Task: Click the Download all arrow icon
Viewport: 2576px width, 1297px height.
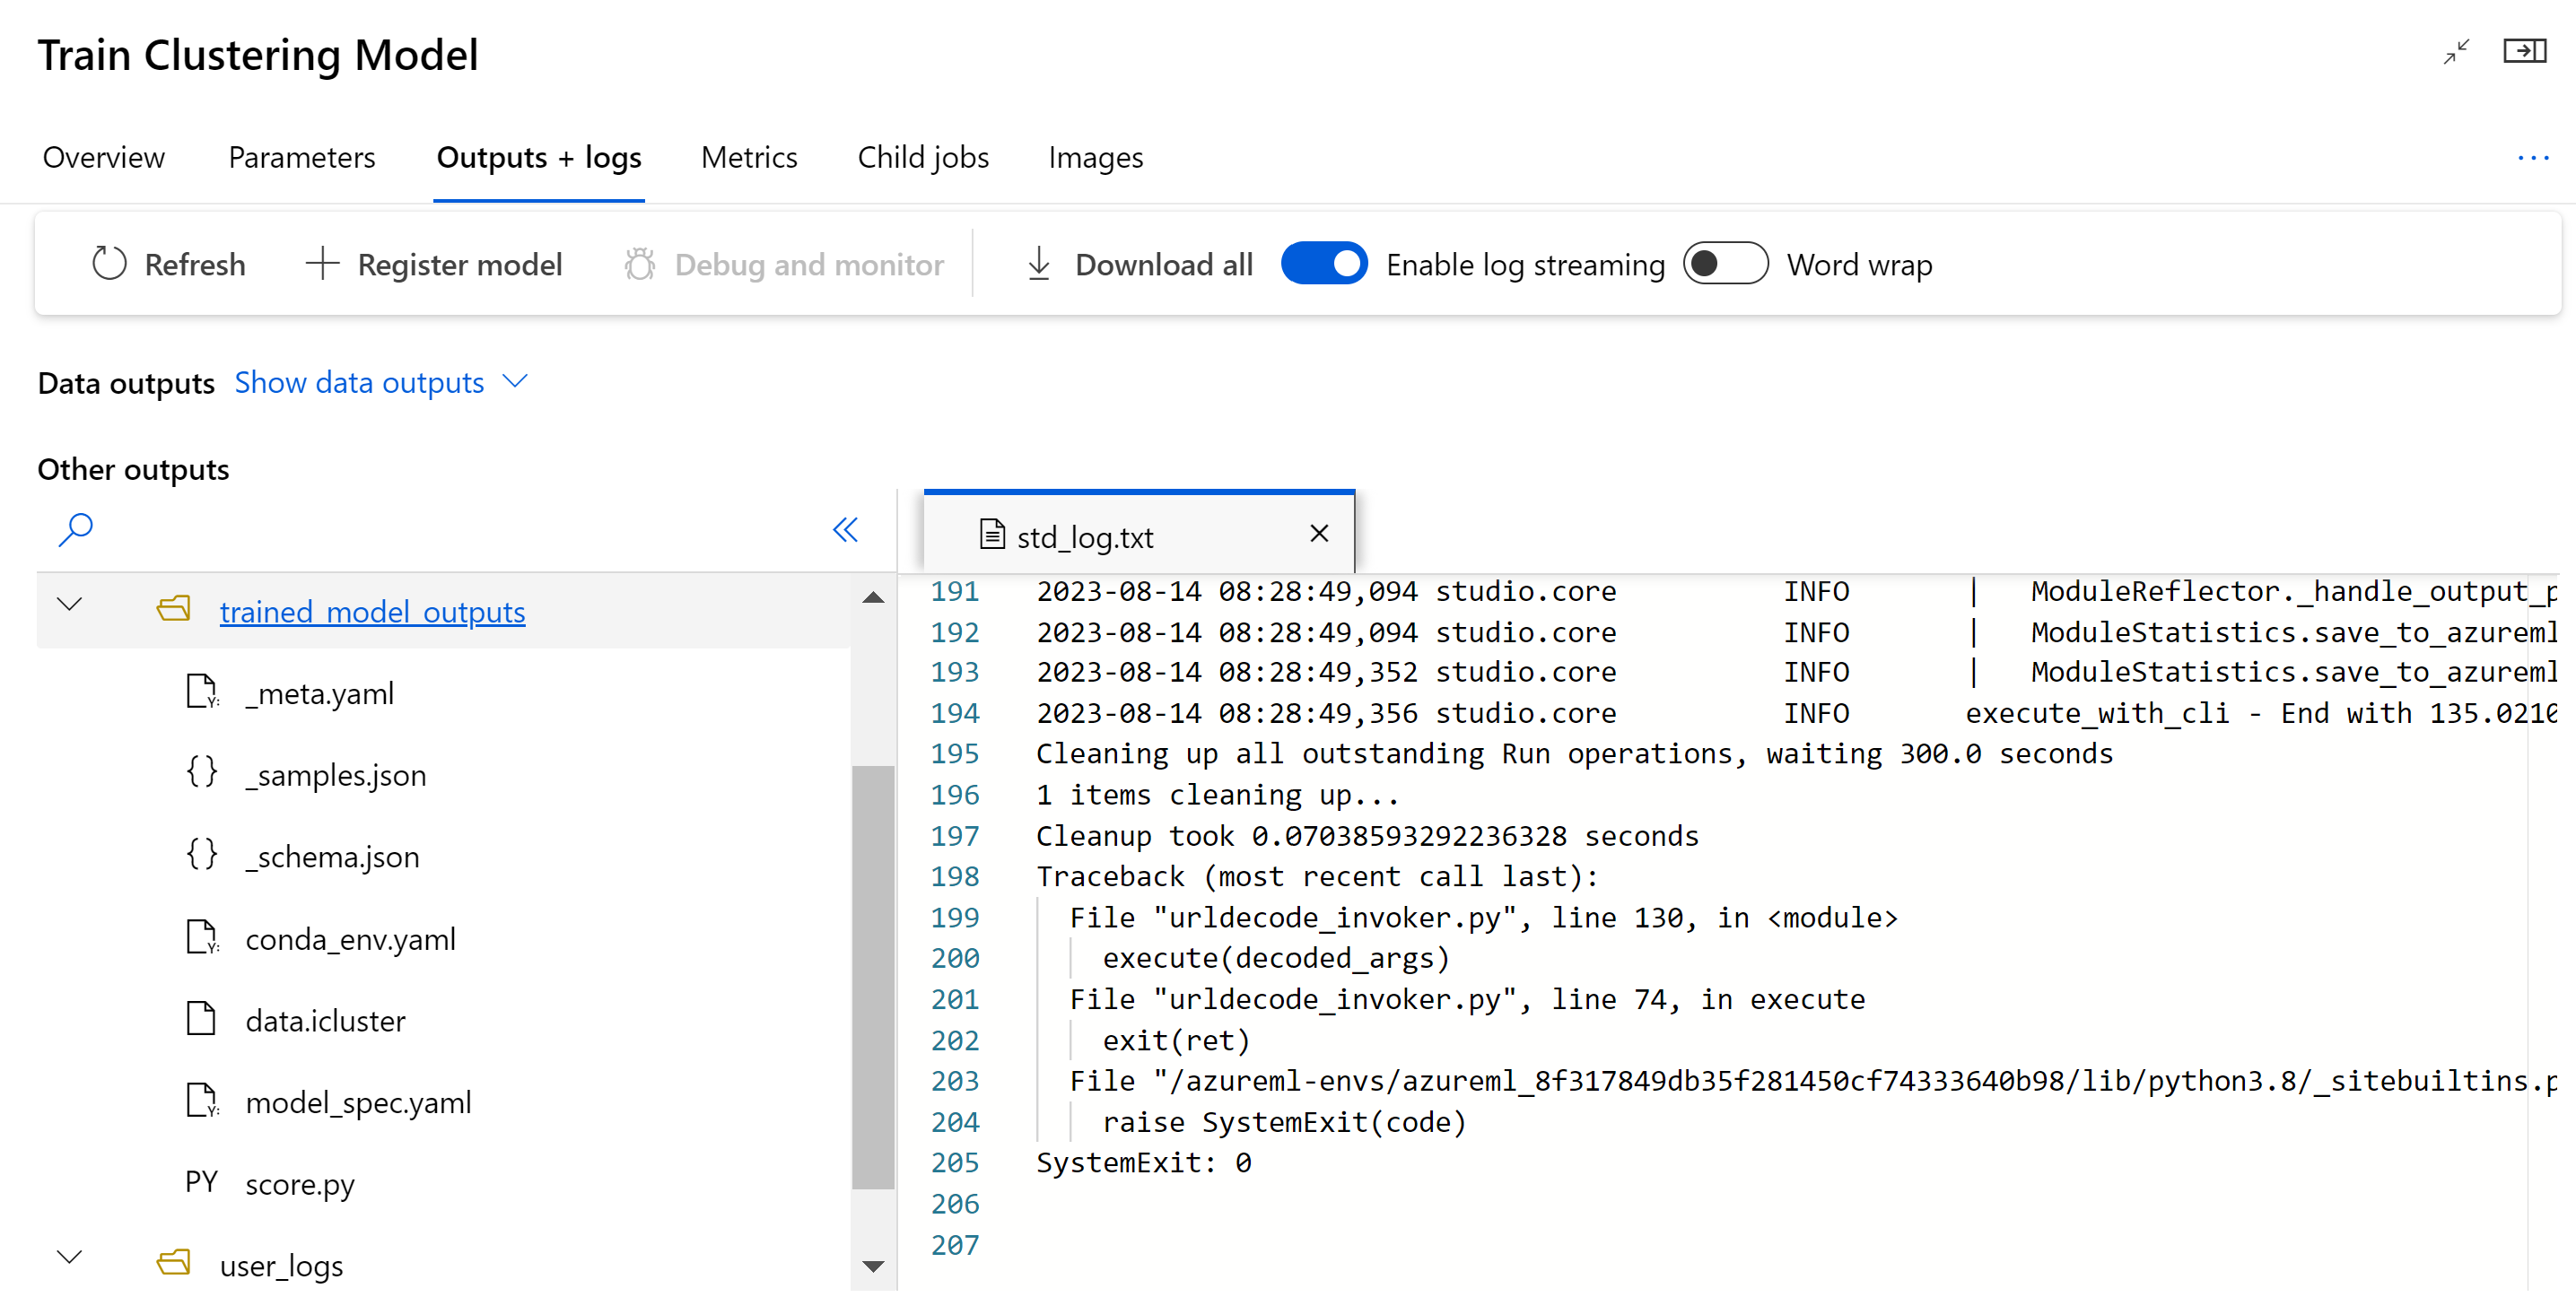Action: coord(1038,264)
